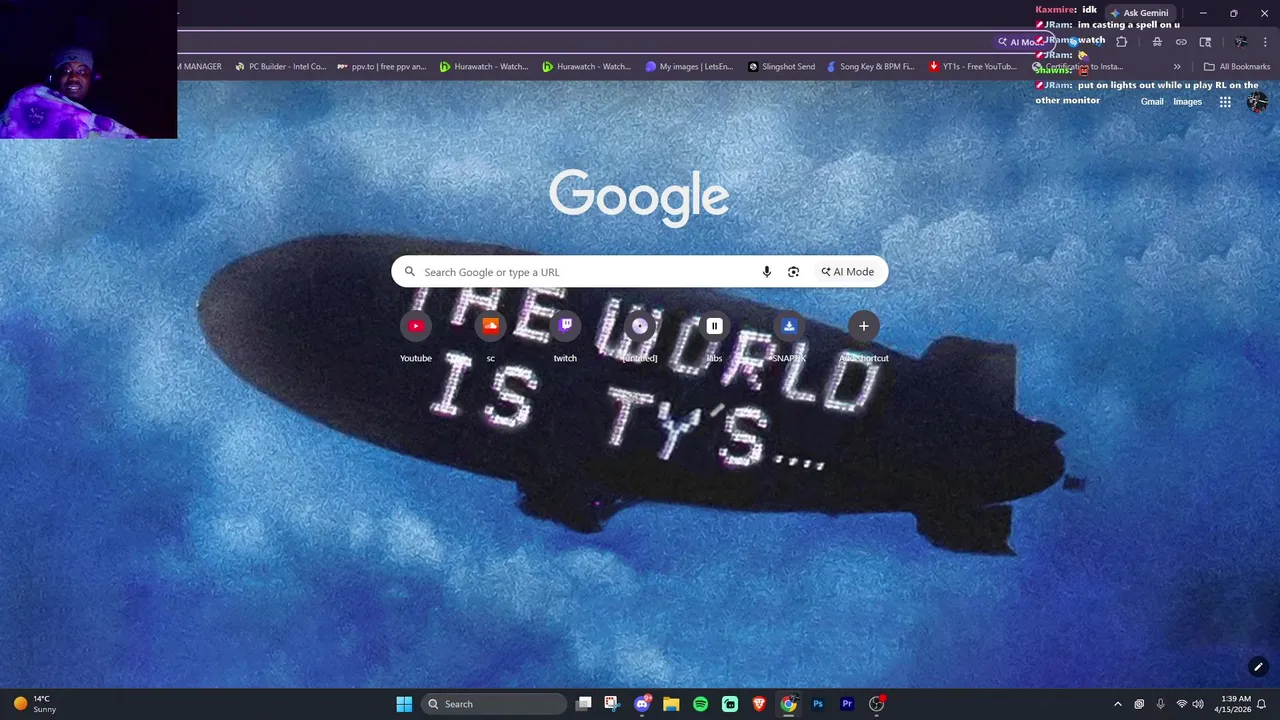Click the link chain icon in the Chrome toolbar
The image size is (1280, 720).
tap(1181, 42)
